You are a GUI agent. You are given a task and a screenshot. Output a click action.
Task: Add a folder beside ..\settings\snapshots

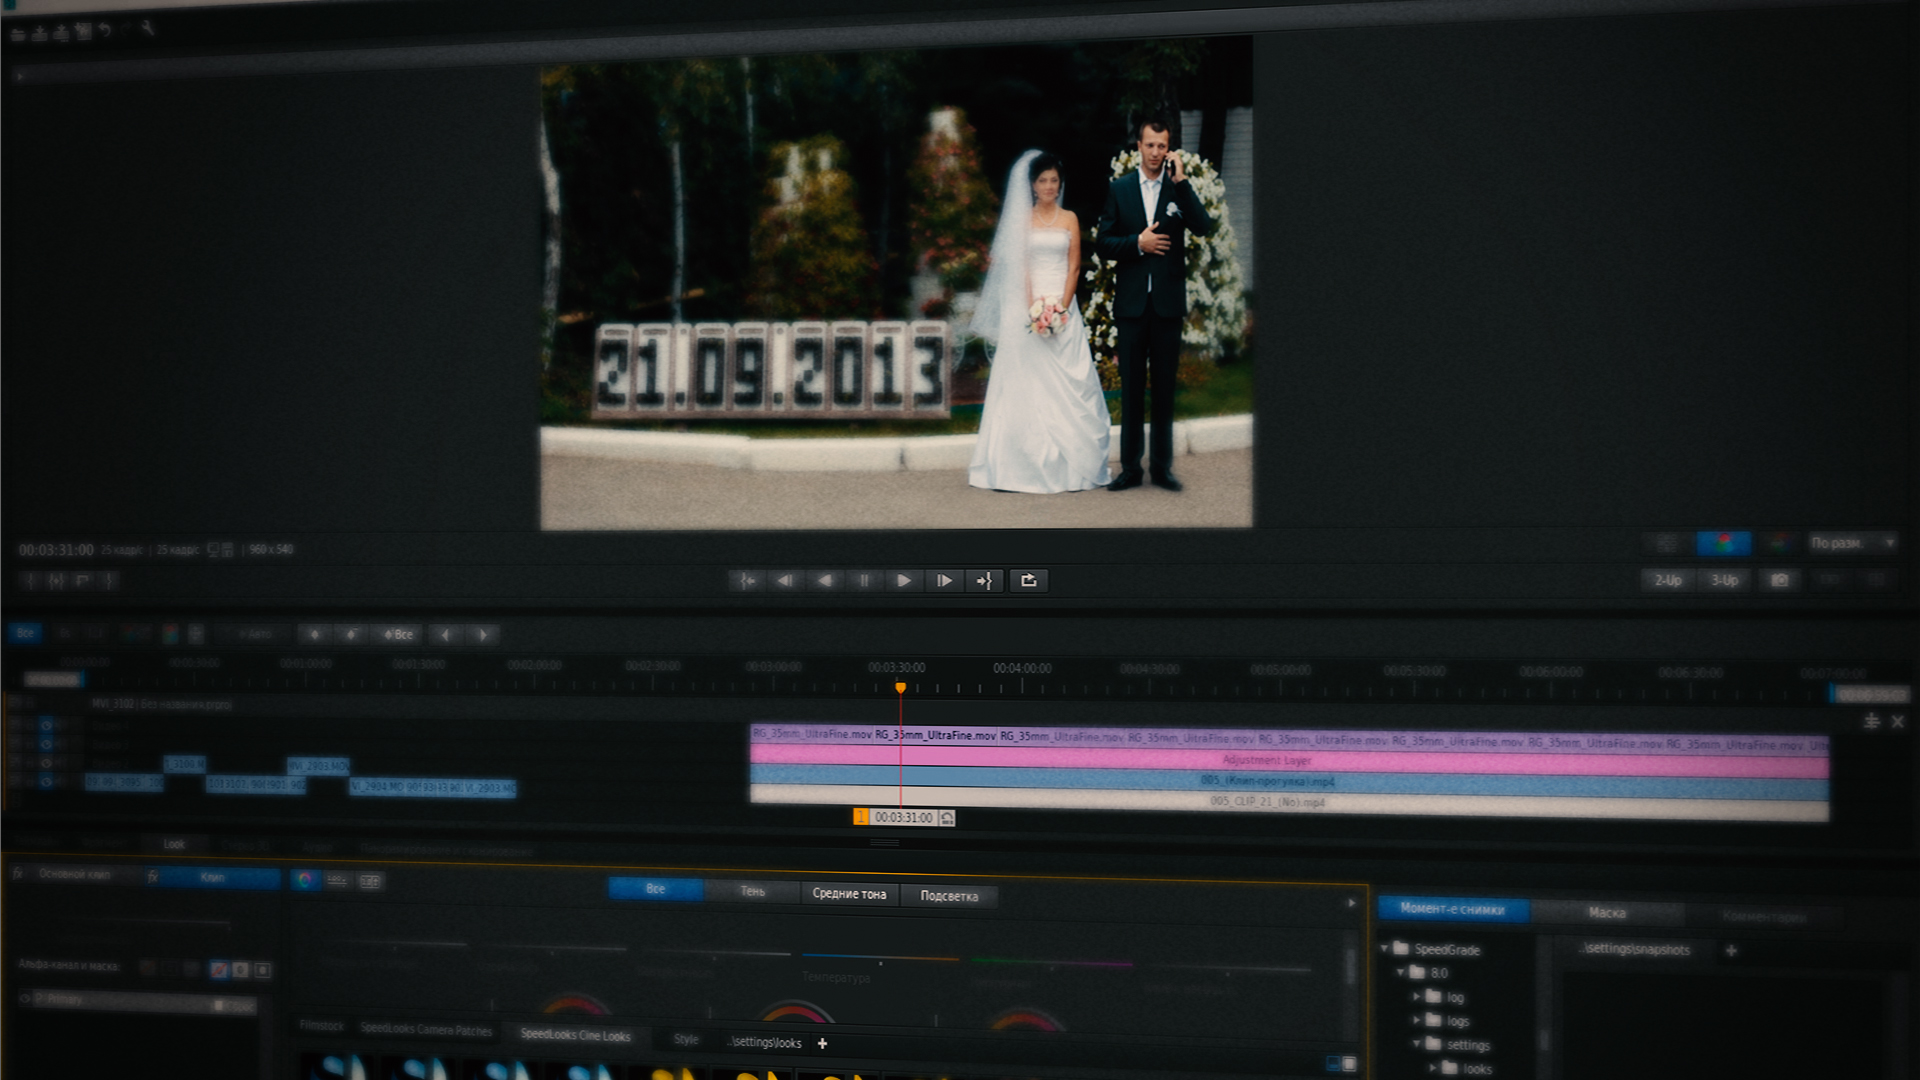1731,950
